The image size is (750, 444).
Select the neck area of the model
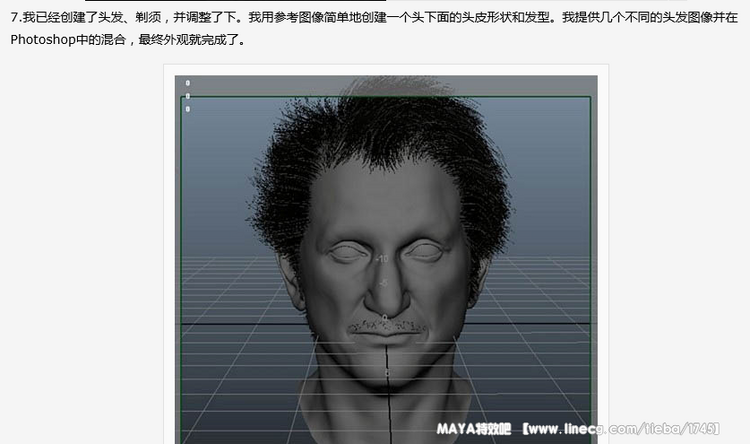pyautogui.click(x=386, y=410)
